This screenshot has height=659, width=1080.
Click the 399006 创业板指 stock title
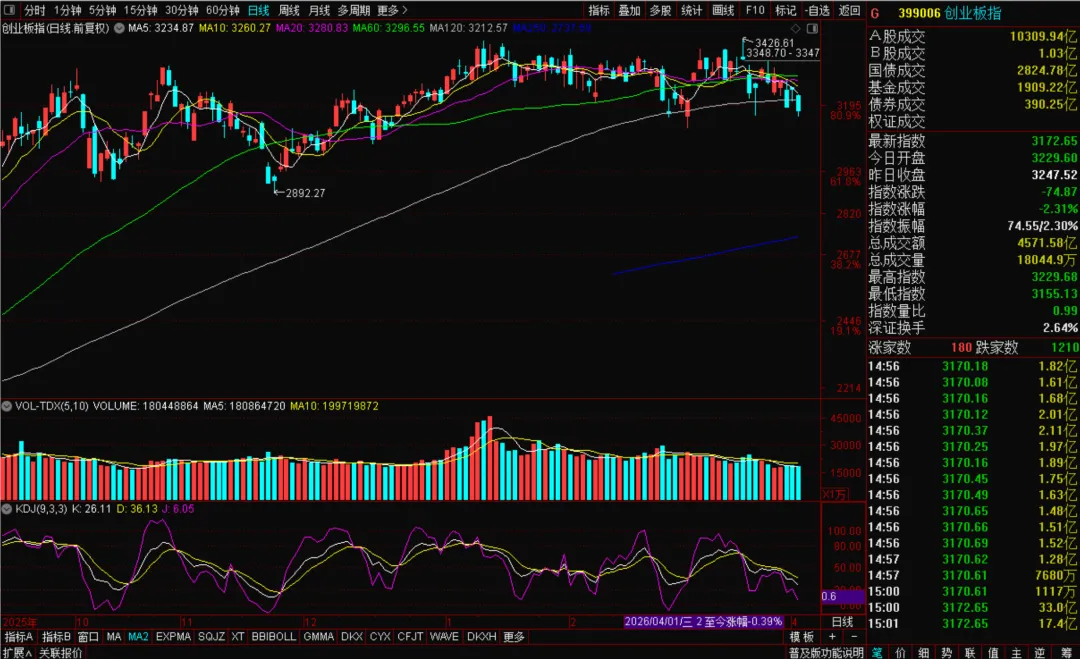950,13
